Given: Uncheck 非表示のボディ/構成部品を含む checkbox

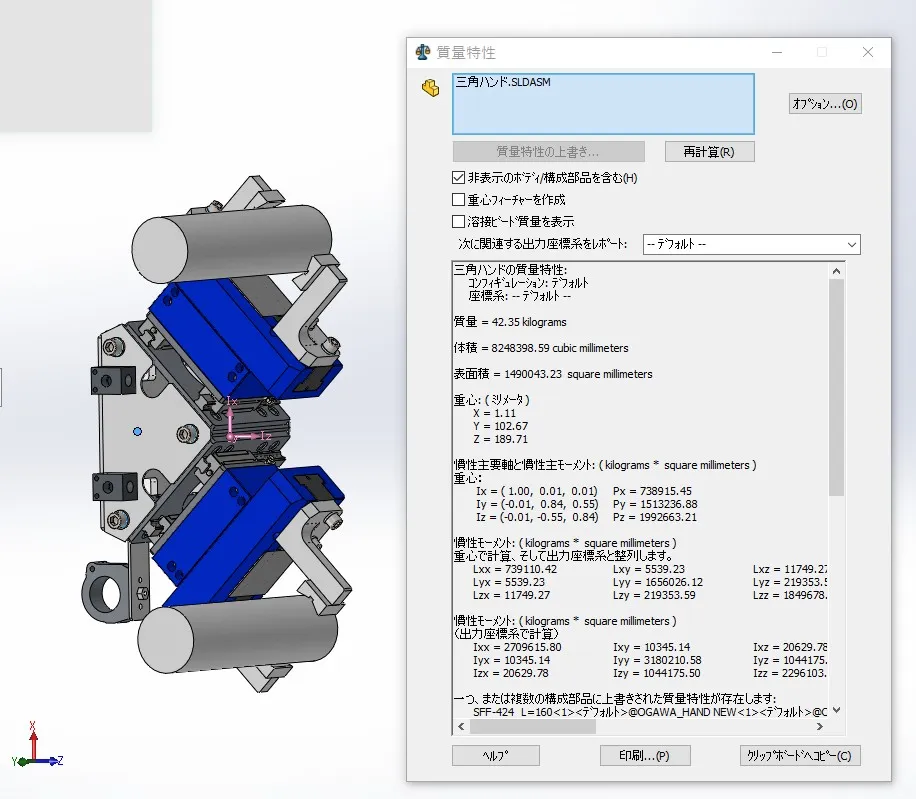Looking at the screenshot, I should (459, 178).
